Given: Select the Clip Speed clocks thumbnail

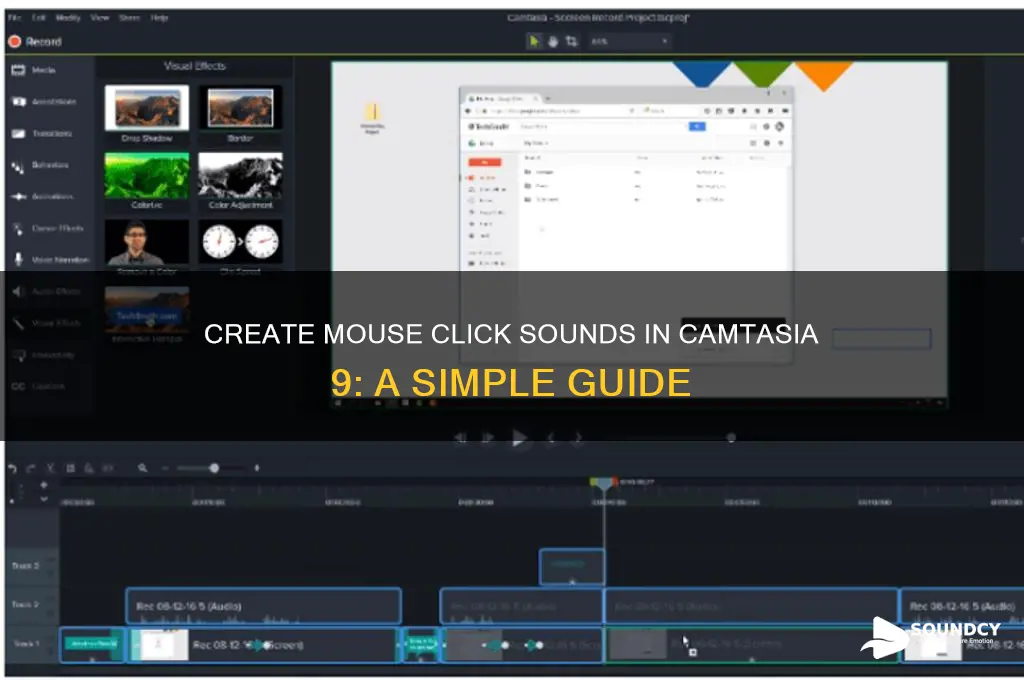Looking at the screenshot, I should click(240, 242).
